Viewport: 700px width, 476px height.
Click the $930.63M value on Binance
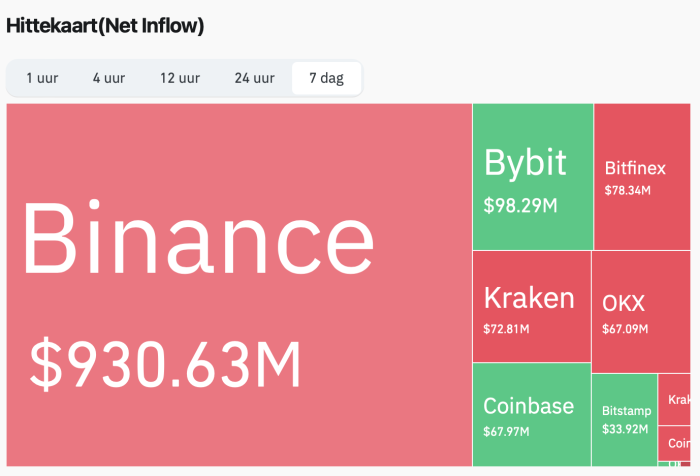(x=165, y=365)
